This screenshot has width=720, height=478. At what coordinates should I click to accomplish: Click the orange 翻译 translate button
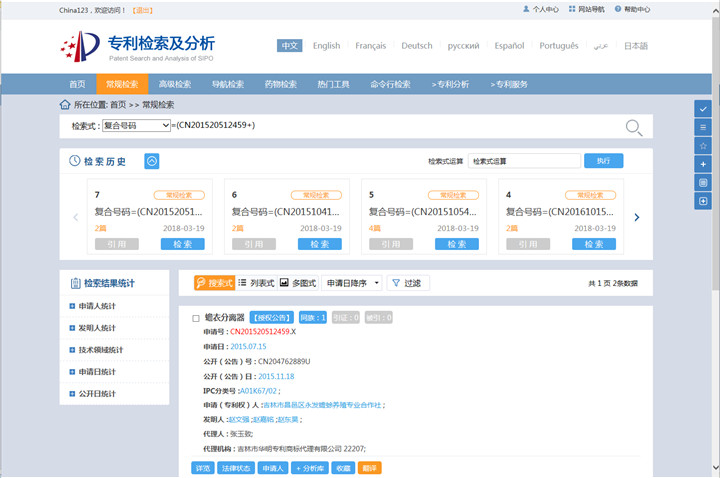click(x=370, y=468)
